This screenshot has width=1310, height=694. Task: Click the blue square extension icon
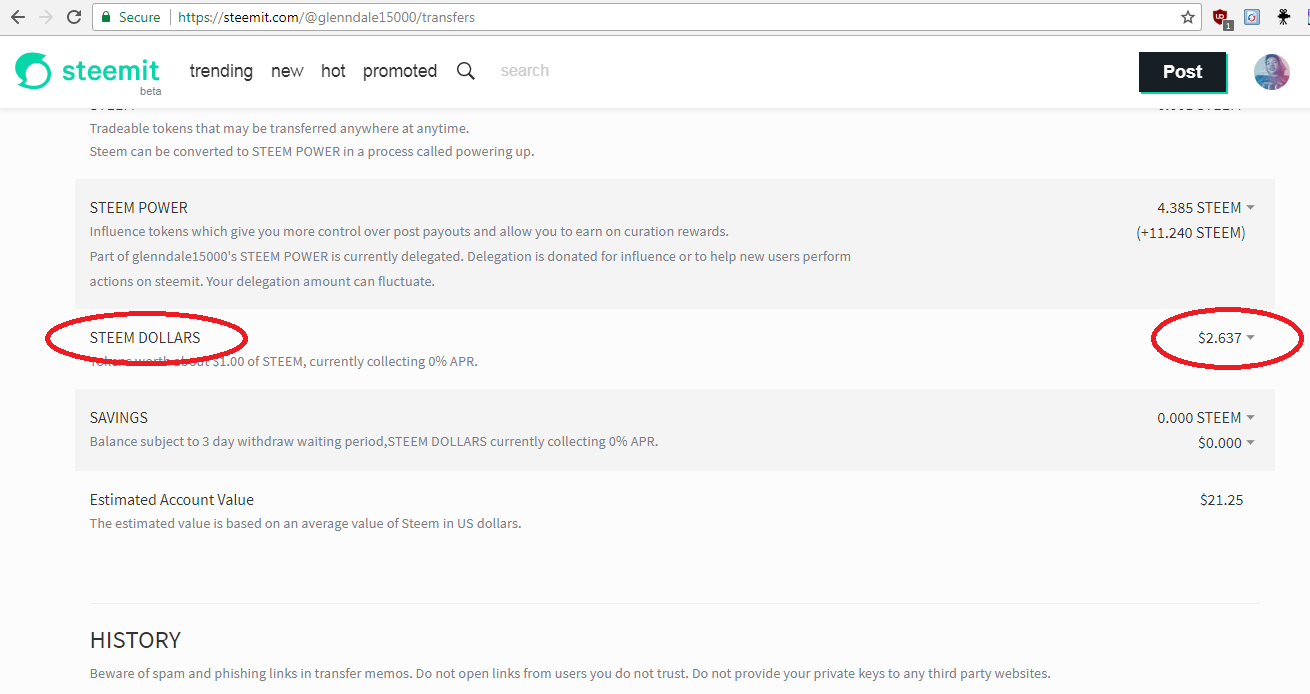click(1252, 17)
